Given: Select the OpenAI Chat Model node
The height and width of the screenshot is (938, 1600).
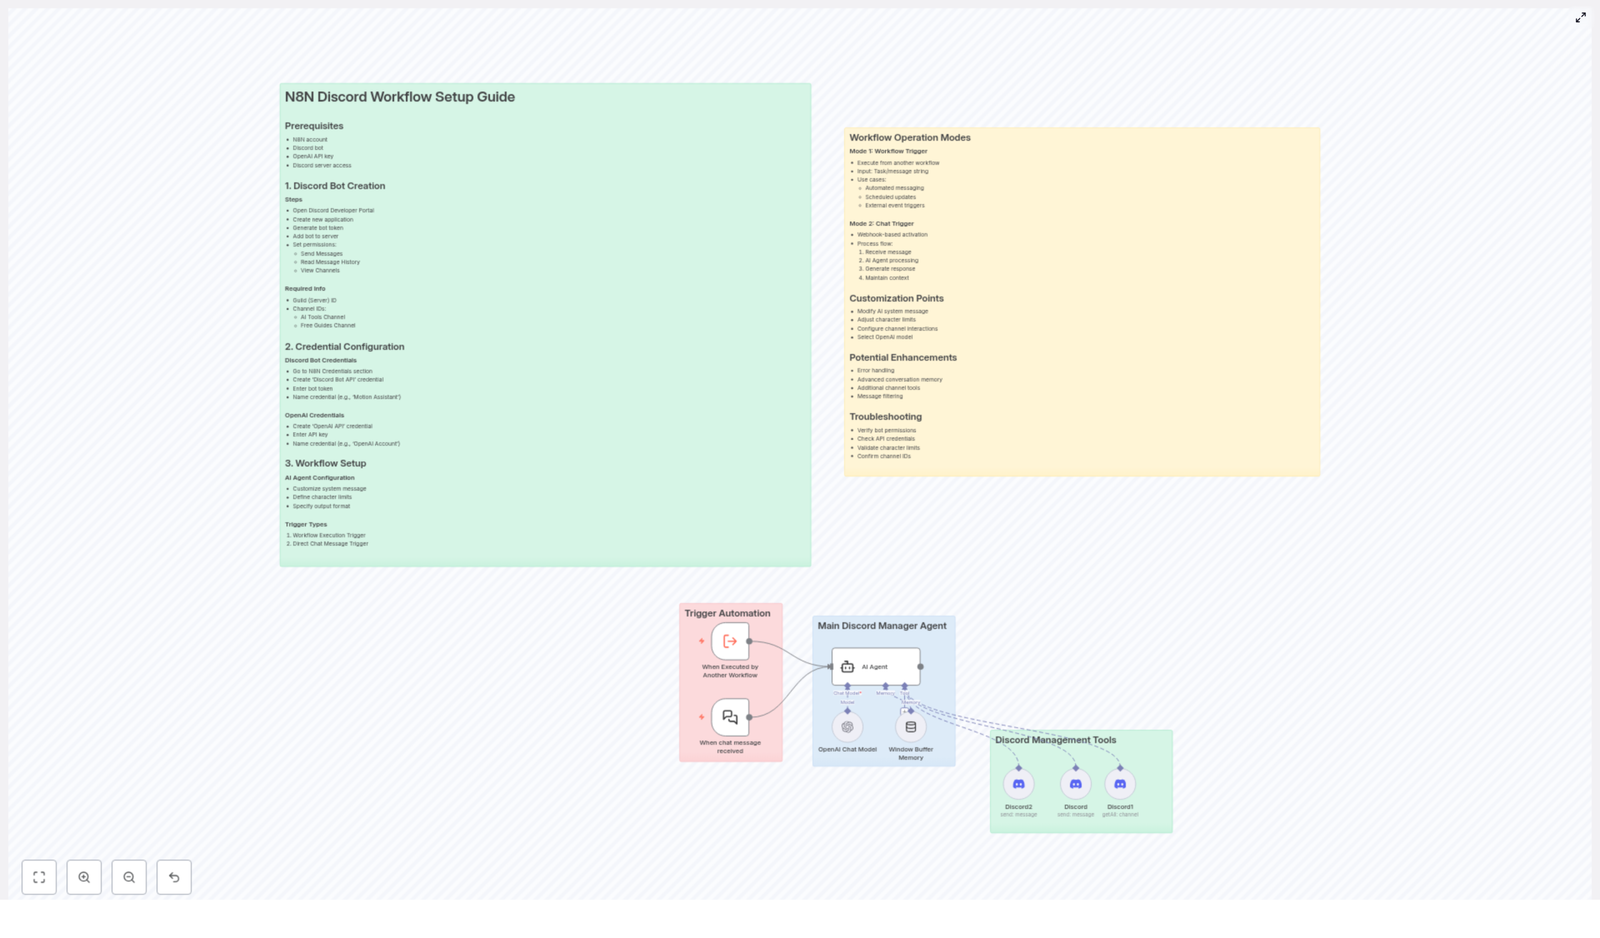Looking at the screenshot, I should click(x=846, y=727).
